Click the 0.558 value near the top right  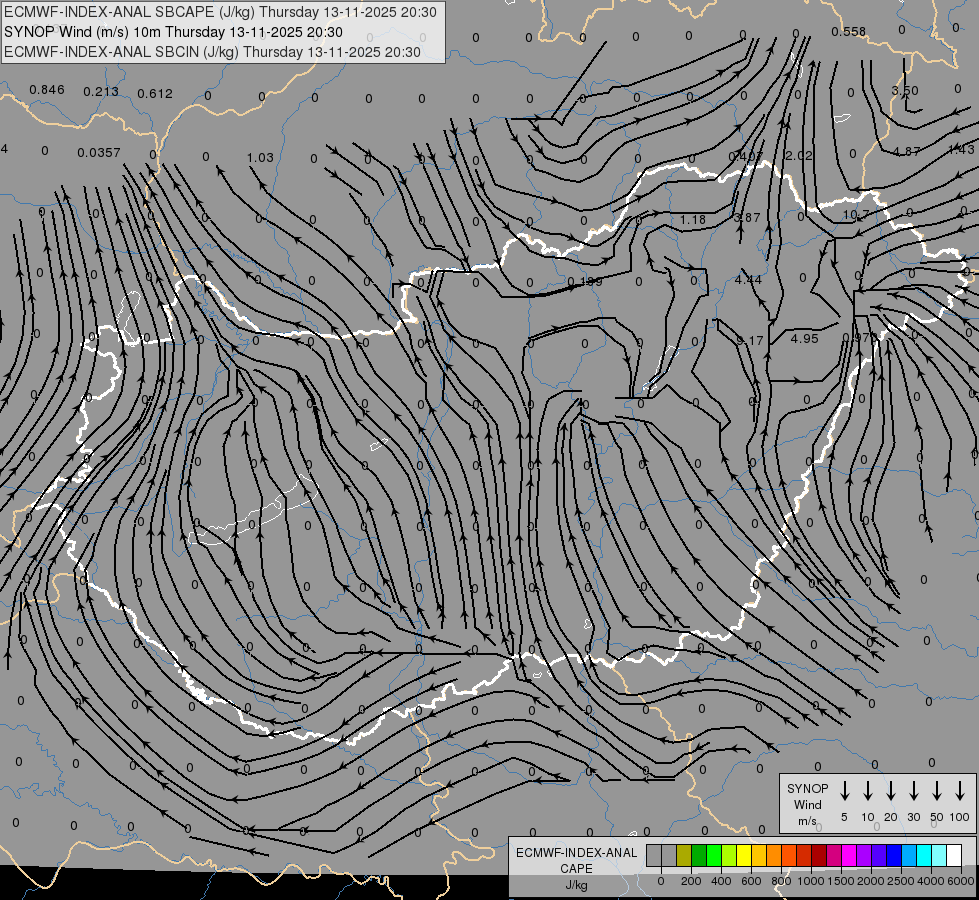point(849,31)
